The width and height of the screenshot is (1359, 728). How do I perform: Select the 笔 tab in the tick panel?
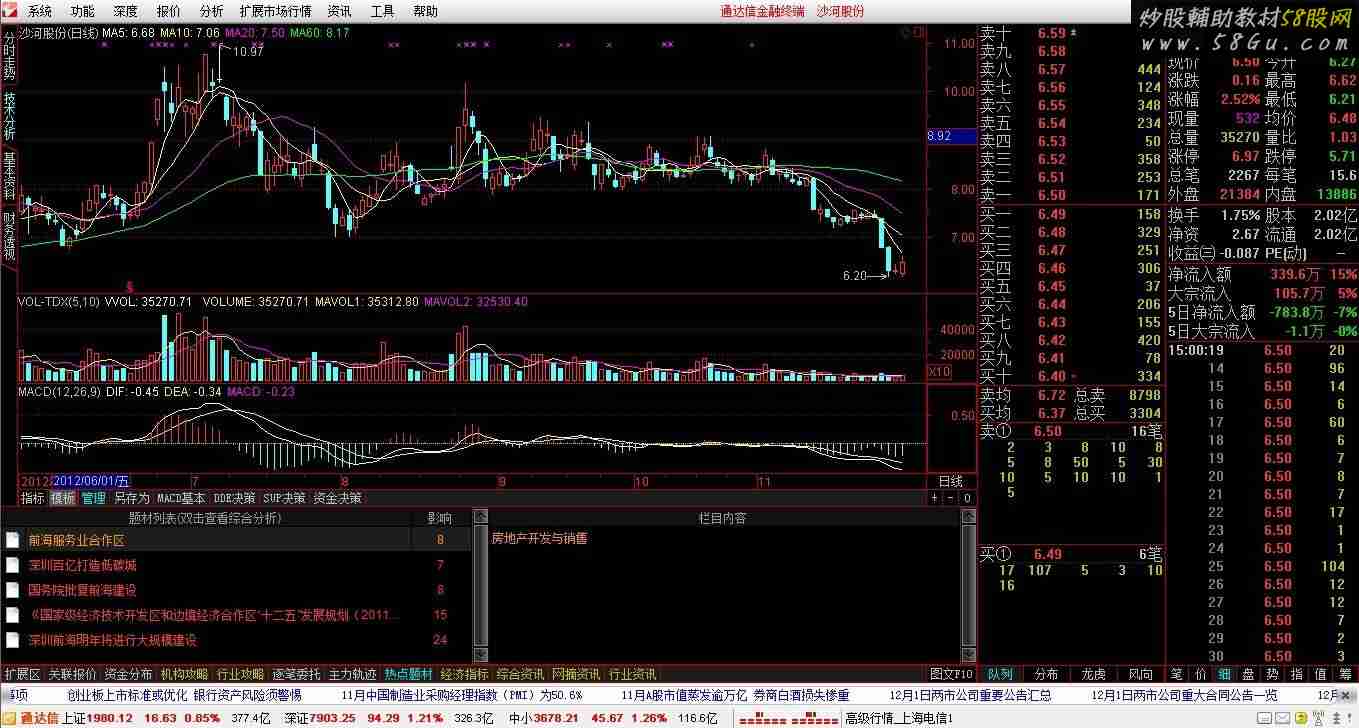[1176, 674]
